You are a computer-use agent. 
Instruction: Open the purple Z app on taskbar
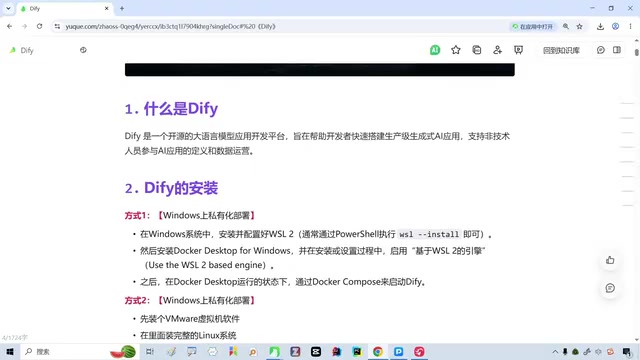click(x=295, y=351)
